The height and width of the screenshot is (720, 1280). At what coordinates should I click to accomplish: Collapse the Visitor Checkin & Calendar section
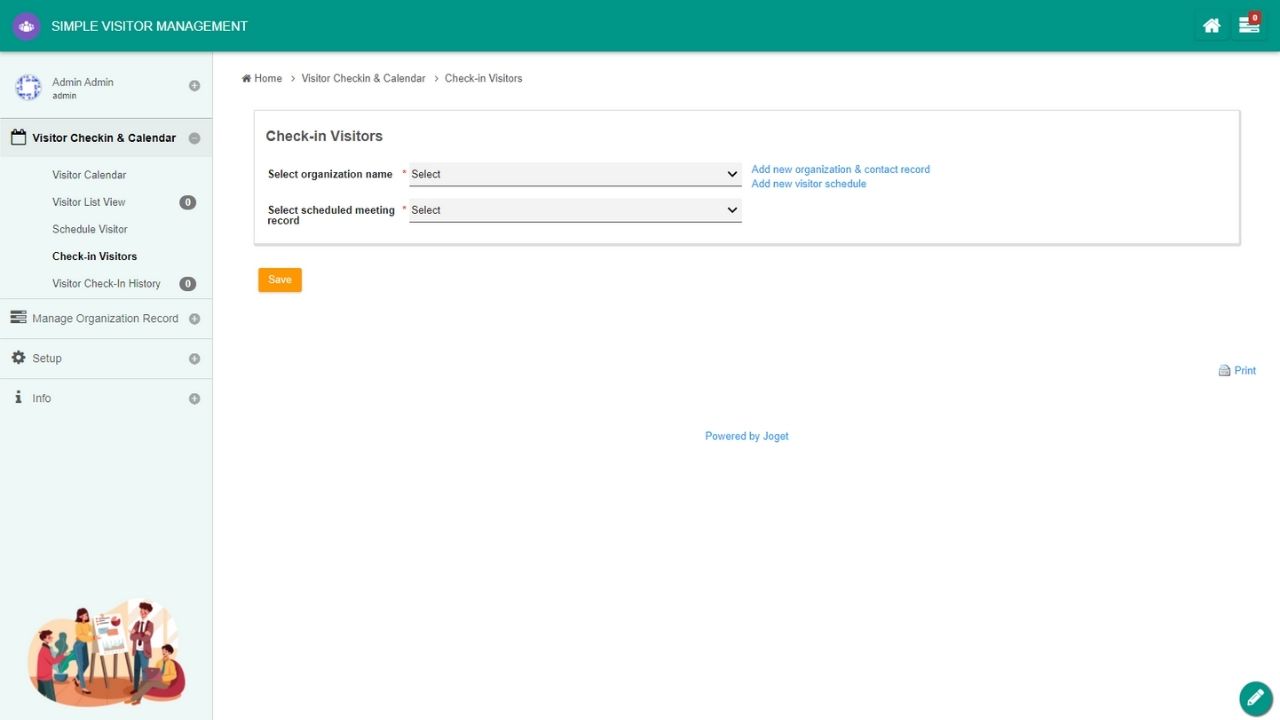194,139
